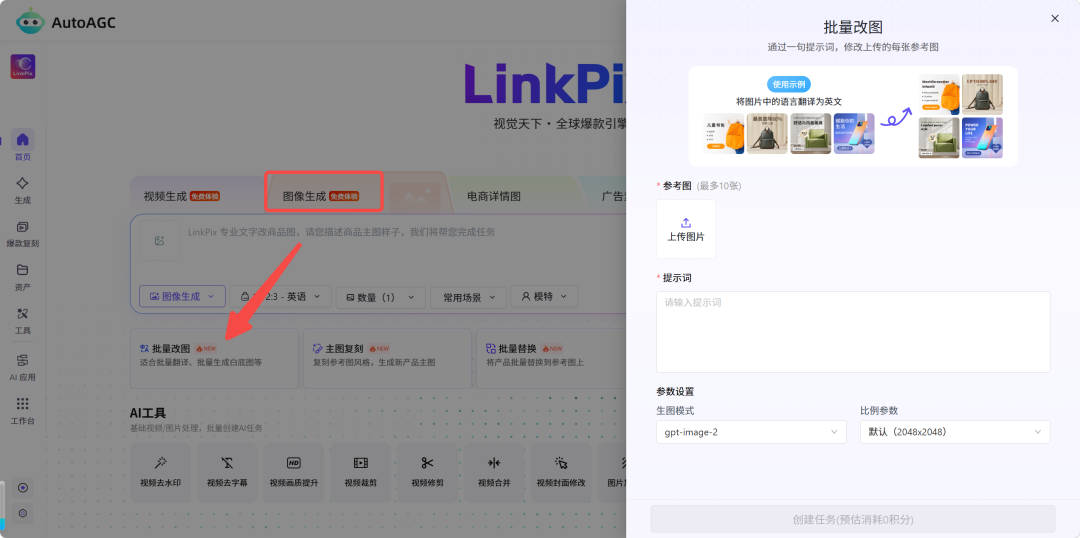Open the 图像生成 mode dropdown
The height and width of the screenshot is (538, 1080).
pyautogui.click(x=183, y=296)
